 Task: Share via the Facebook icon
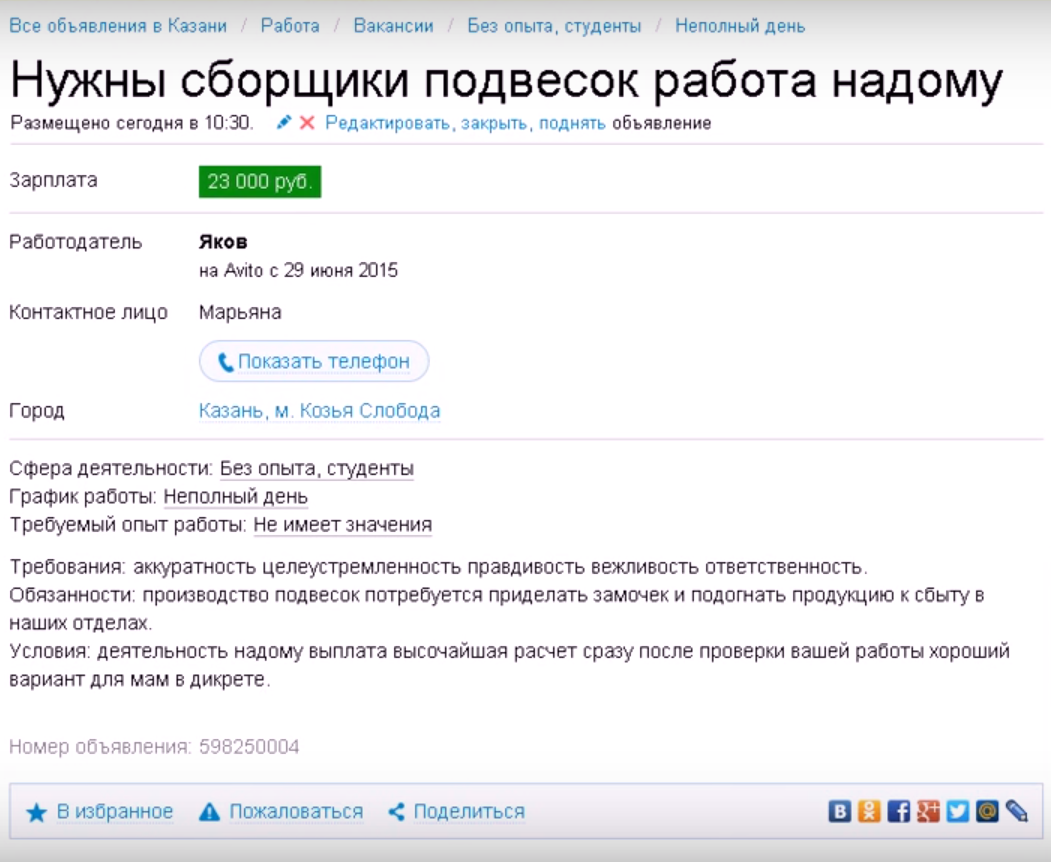click(x=899, y=812)
